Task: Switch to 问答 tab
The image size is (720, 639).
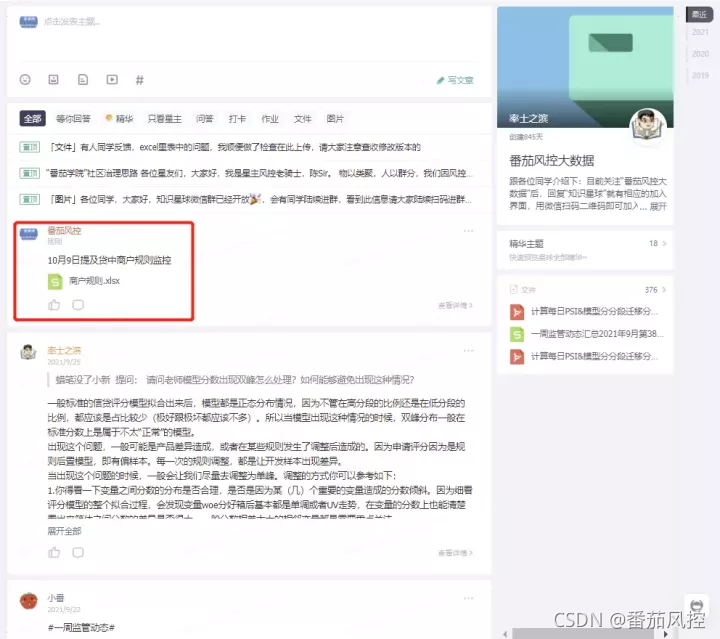Action: tap(205, 118)
